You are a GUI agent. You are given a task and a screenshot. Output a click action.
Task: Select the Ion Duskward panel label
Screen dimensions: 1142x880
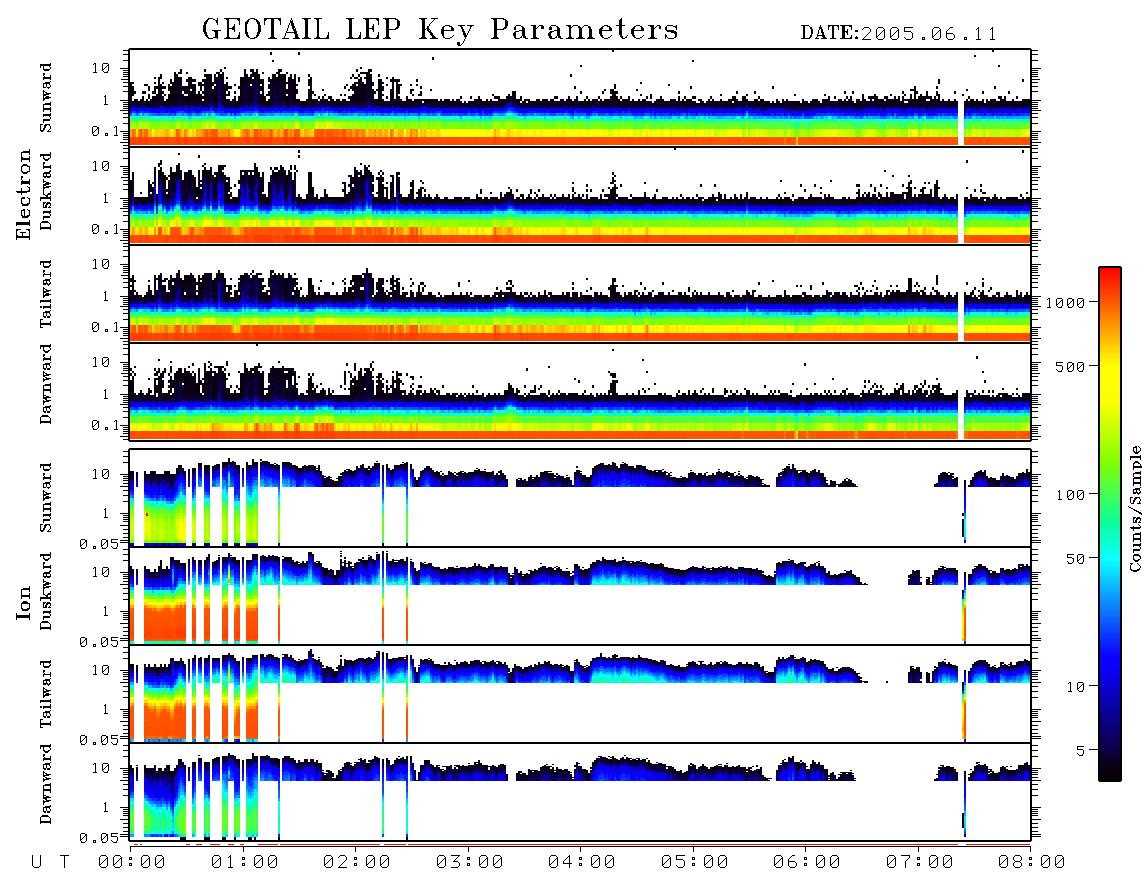coord(46,591)
